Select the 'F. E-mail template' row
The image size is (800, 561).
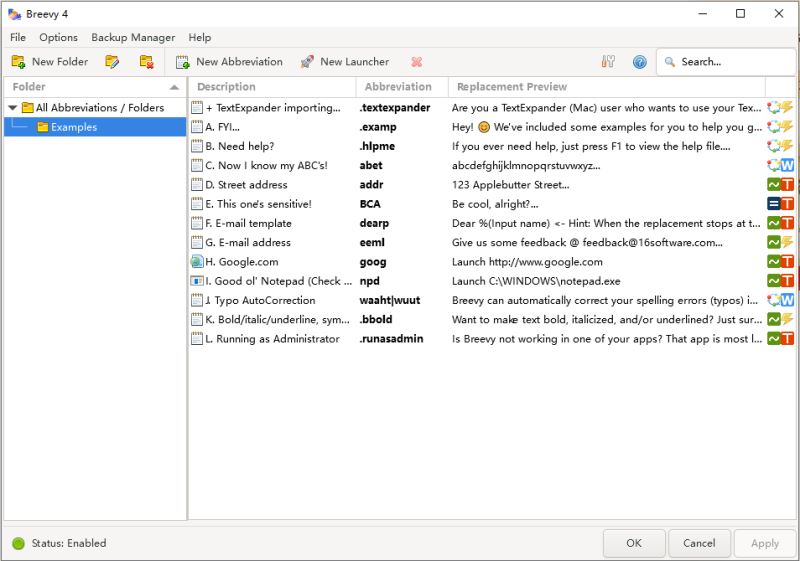point(492,223)
